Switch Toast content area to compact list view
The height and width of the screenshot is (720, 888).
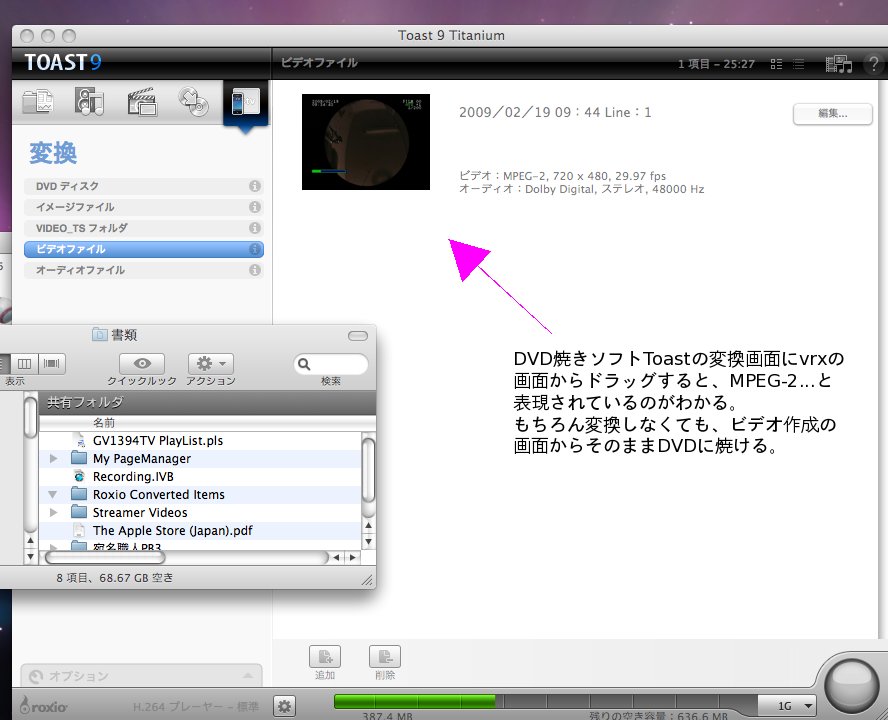click(799, 64)
